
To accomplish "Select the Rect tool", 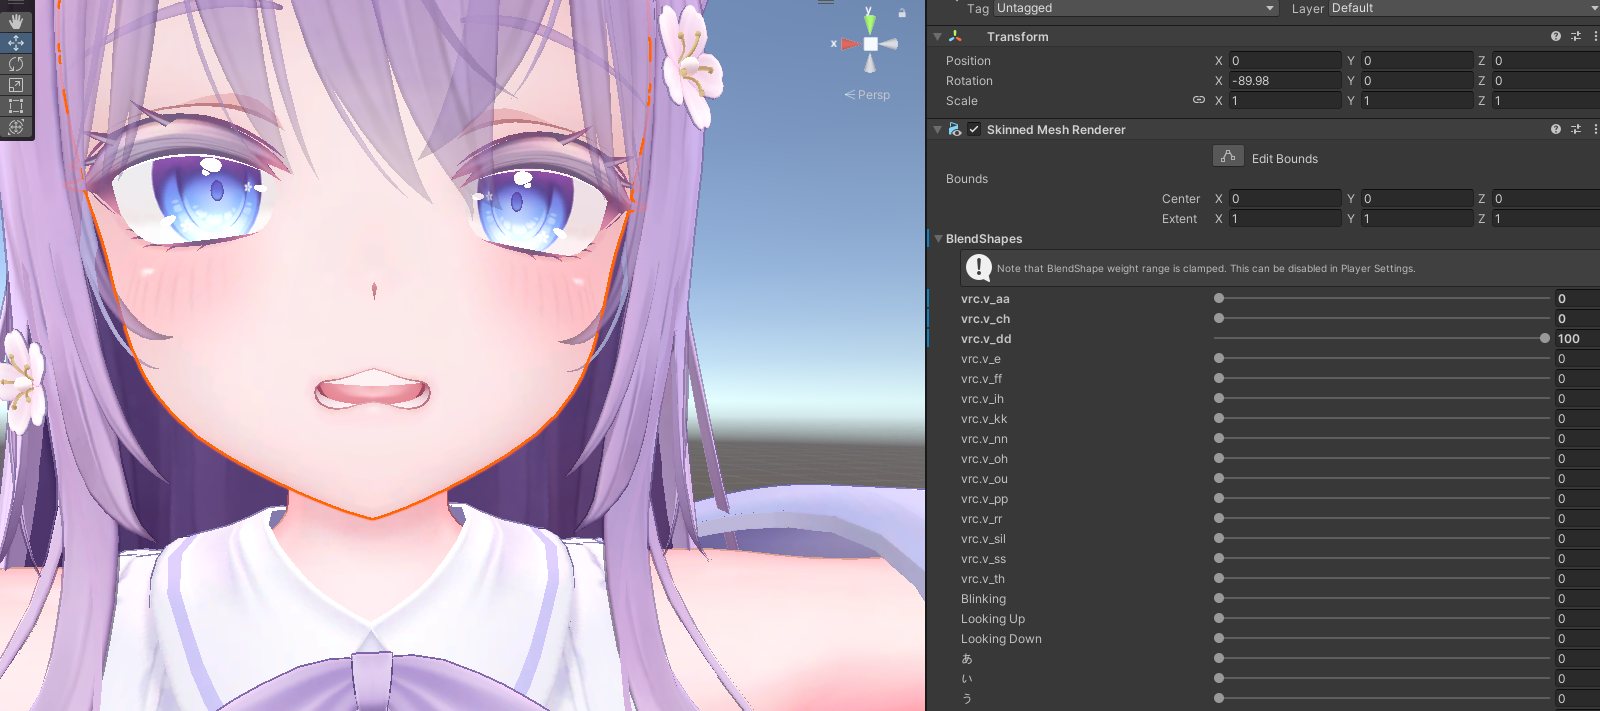I will point(16,106).
